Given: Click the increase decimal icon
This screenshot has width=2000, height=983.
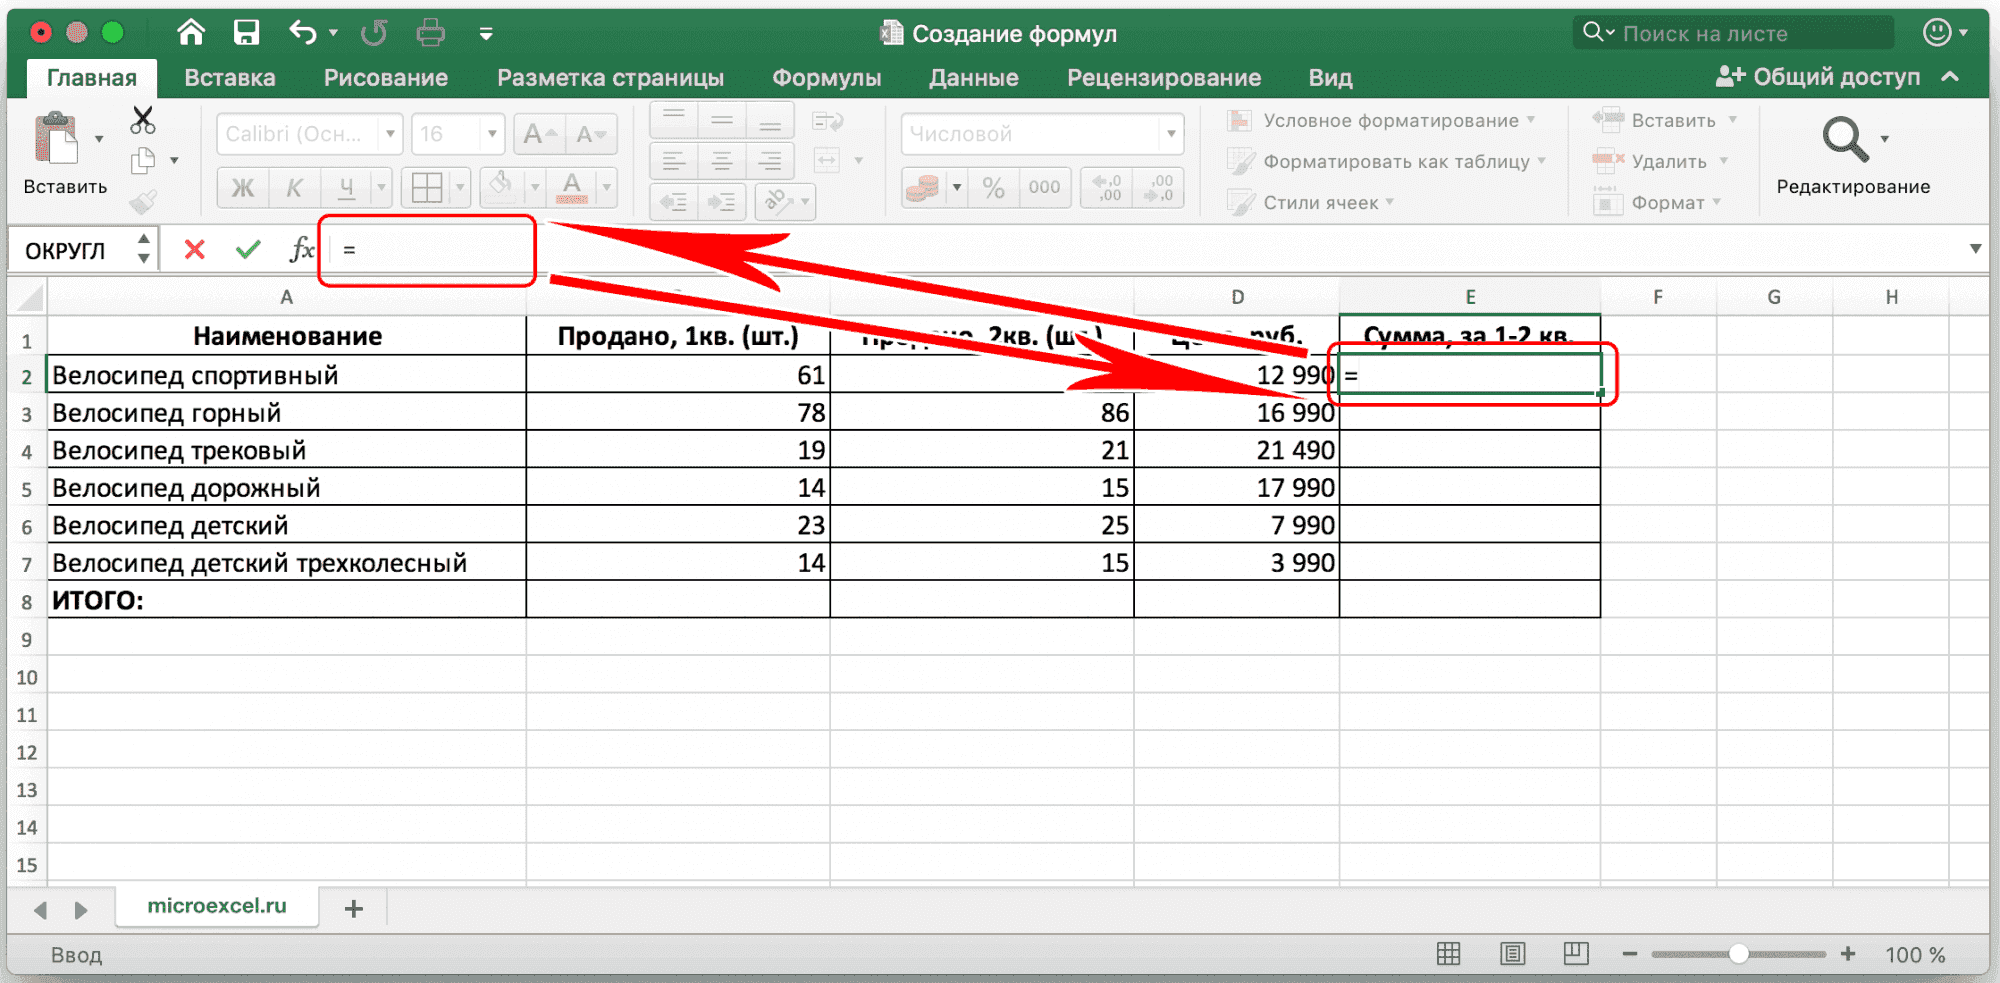Looking at the screenshot, I should [x=1106, y=186].
